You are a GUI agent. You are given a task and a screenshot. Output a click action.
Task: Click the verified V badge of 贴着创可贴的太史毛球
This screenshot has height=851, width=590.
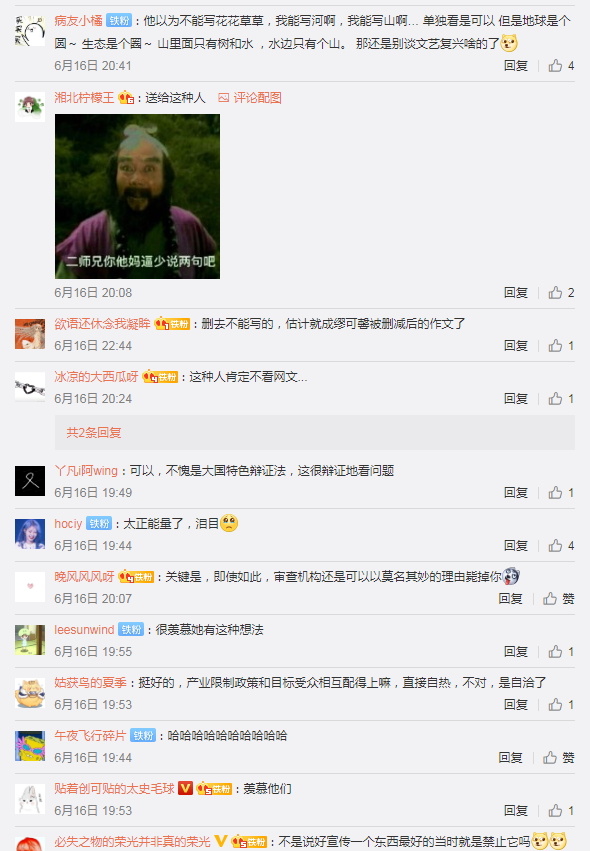186,788
